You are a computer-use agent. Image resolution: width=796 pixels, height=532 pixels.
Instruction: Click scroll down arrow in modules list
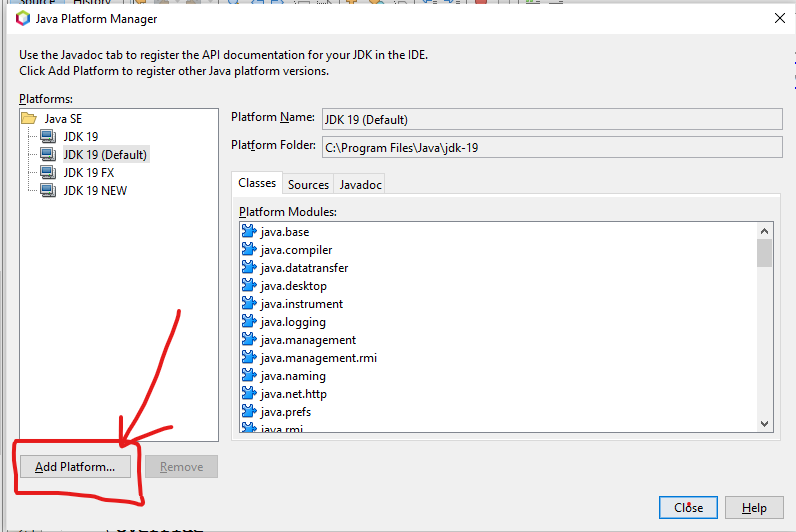pos(765,423)
